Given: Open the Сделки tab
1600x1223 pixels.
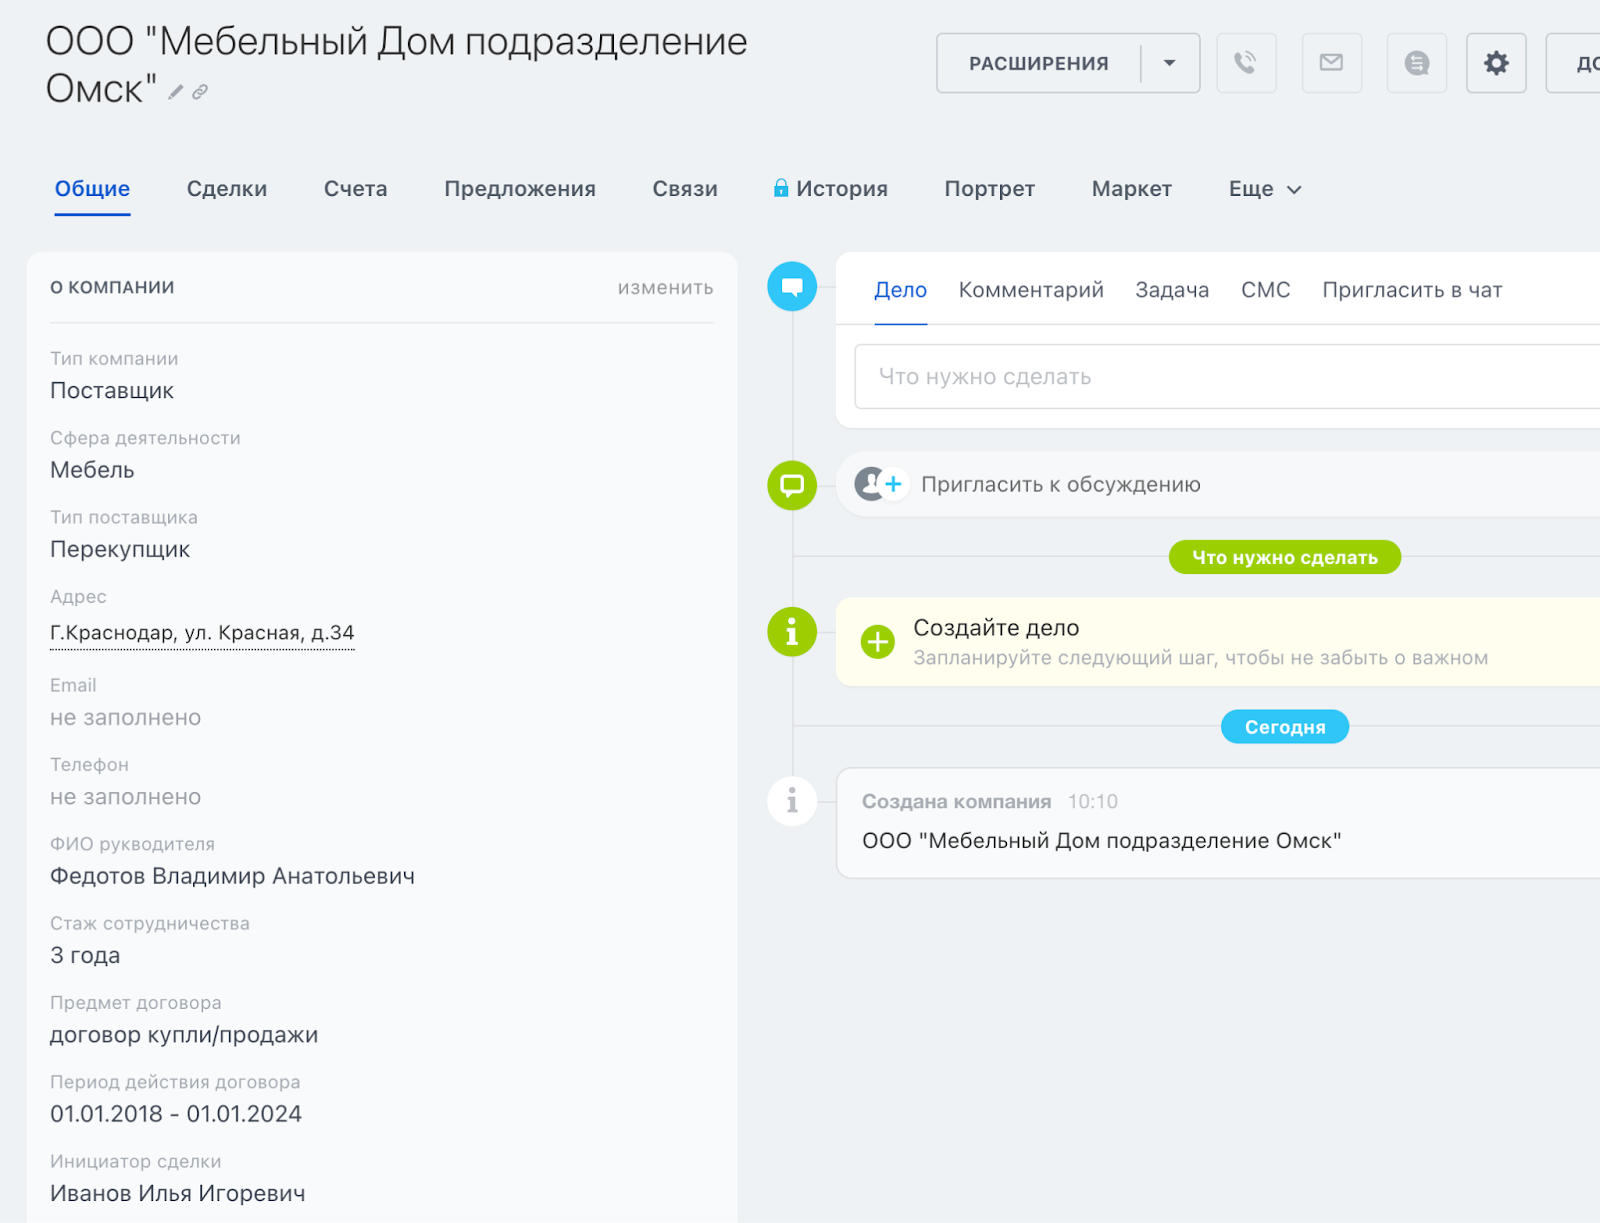Looking at the screenshot, I should coord(227,189).
